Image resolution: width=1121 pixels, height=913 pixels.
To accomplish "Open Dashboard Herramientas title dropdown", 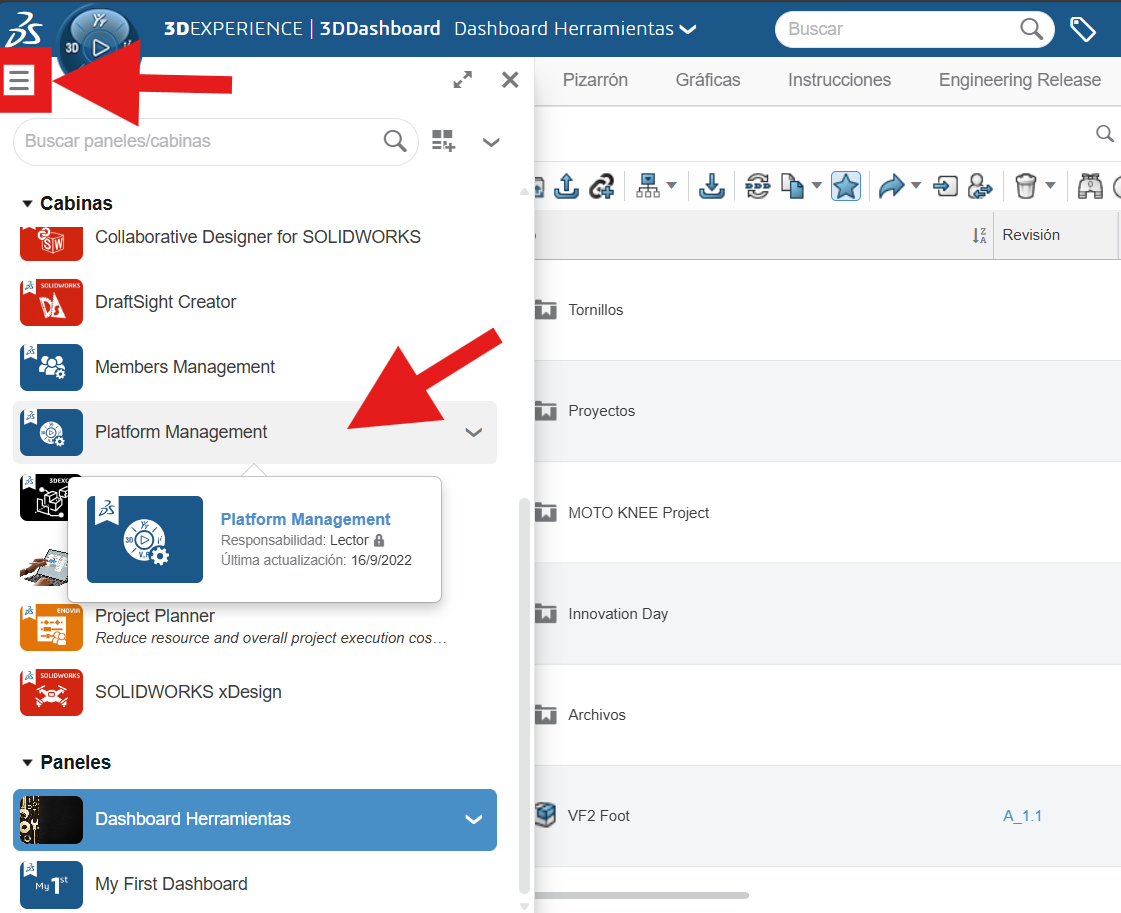I will click(x=688, y=29).
